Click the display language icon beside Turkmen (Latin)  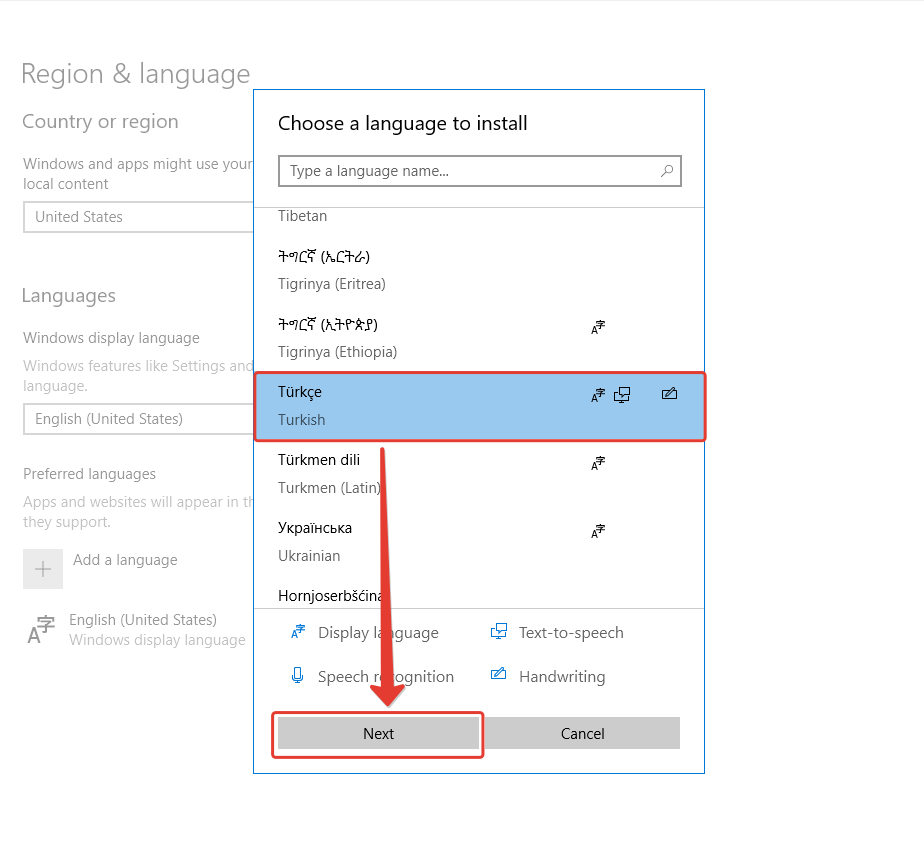click(598, 463)
